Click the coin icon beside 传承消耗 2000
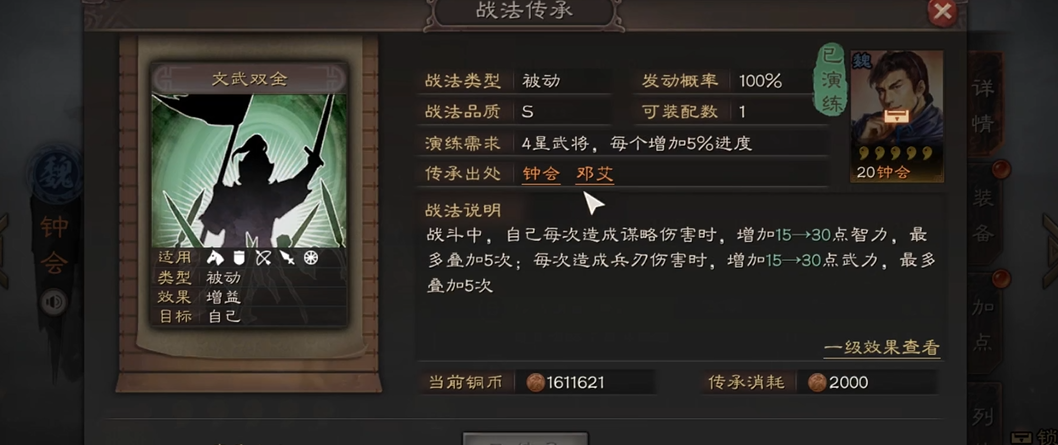The image size is (1058, 445). (817, 383)
